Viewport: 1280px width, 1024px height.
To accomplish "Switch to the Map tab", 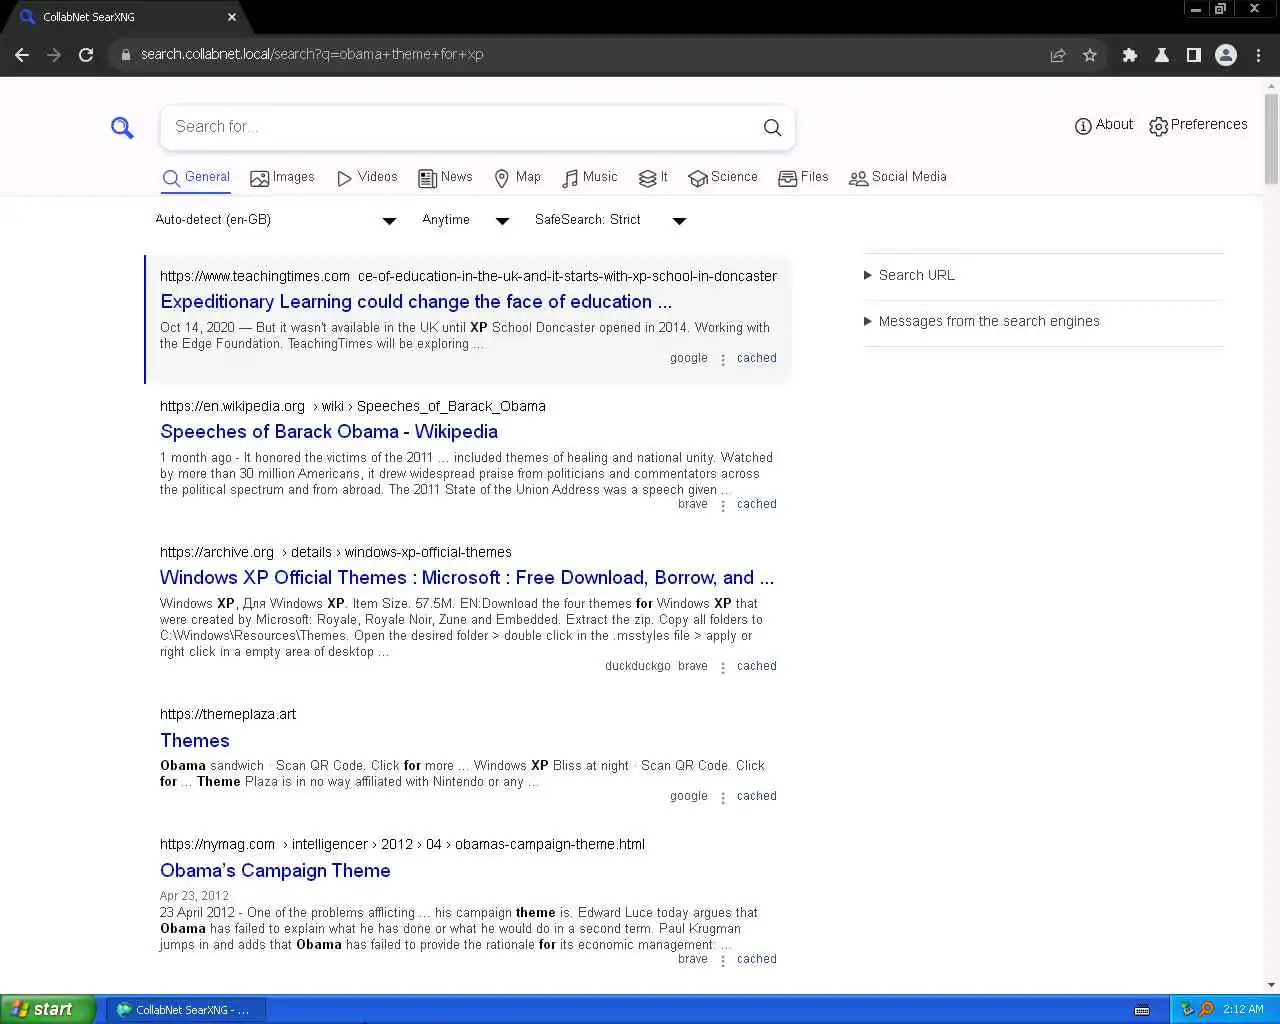I will (x=517, y=177).
